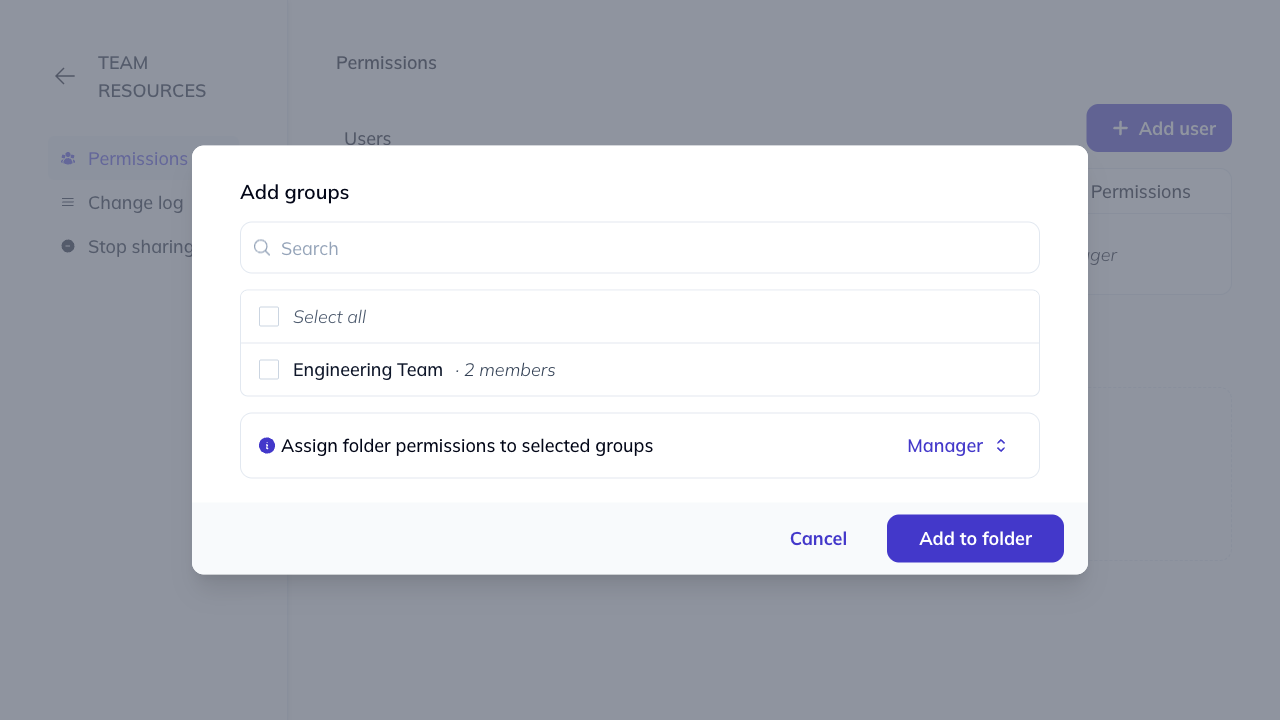Open Change log from the sidebar
This screenshot has width=1280, height=720.
coord(136,202)
